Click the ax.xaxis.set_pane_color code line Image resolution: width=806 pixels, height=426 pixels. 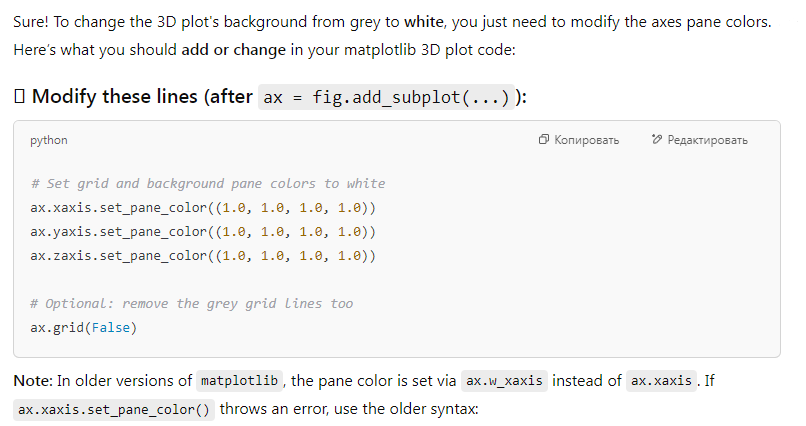point(203,208)
